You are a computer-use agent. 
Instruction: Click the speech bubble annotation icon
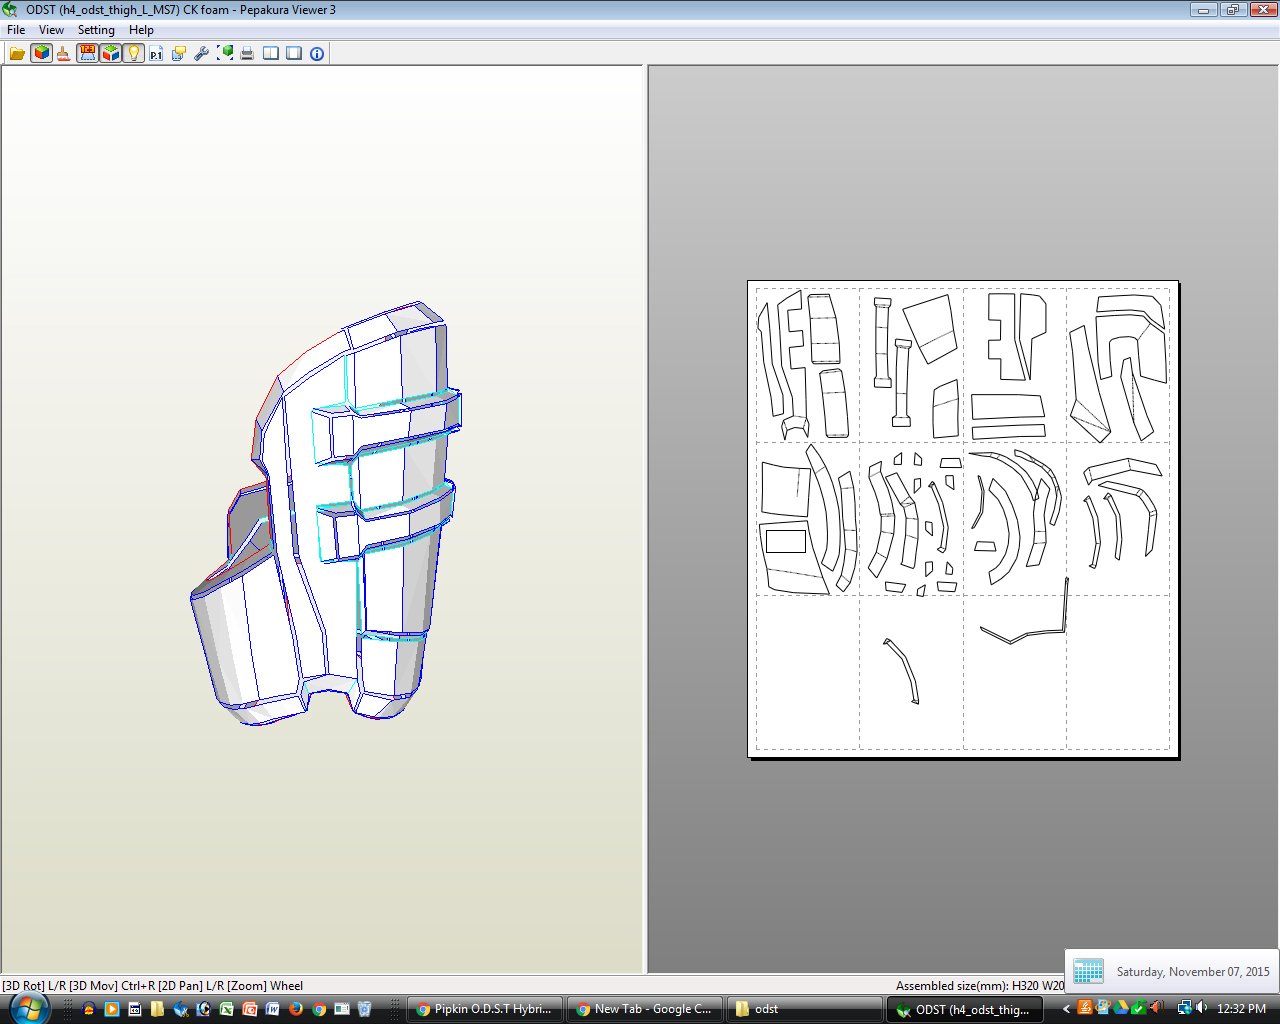click(x=179, y=53)
